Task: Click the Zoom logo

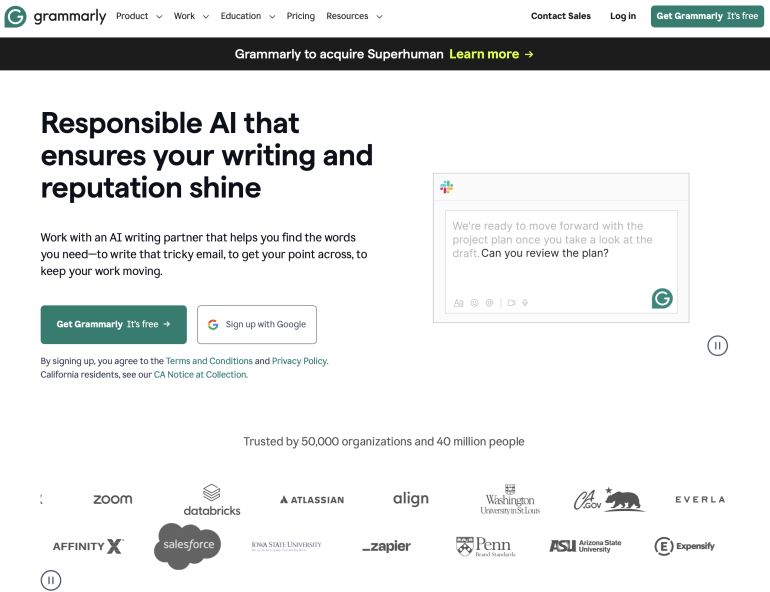Action: [x=113, y=499]
